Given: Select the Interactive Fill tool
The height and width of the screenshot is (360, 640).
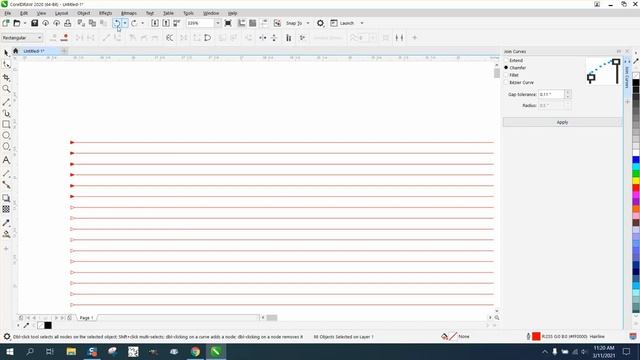Looking at the screenshot, I should [6, 234].
